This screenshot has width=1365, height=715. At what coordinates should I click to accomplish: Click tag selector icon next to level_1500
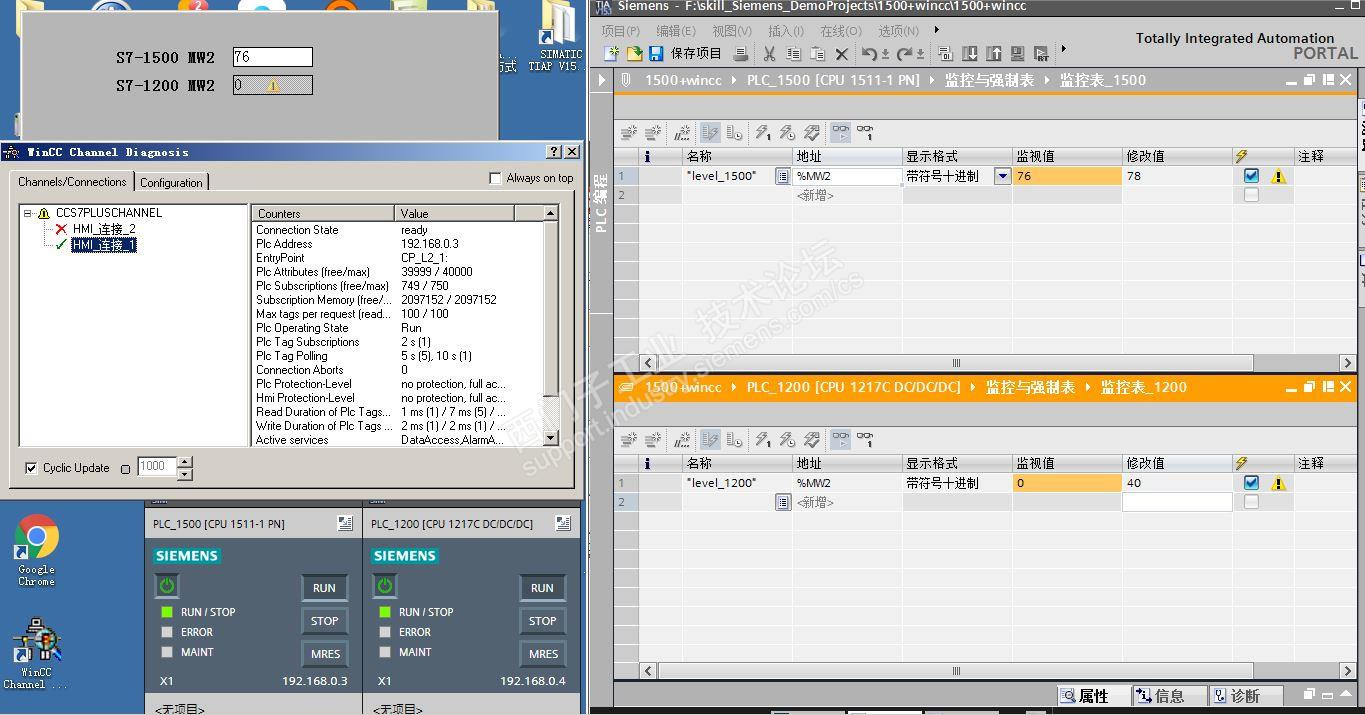783,176
